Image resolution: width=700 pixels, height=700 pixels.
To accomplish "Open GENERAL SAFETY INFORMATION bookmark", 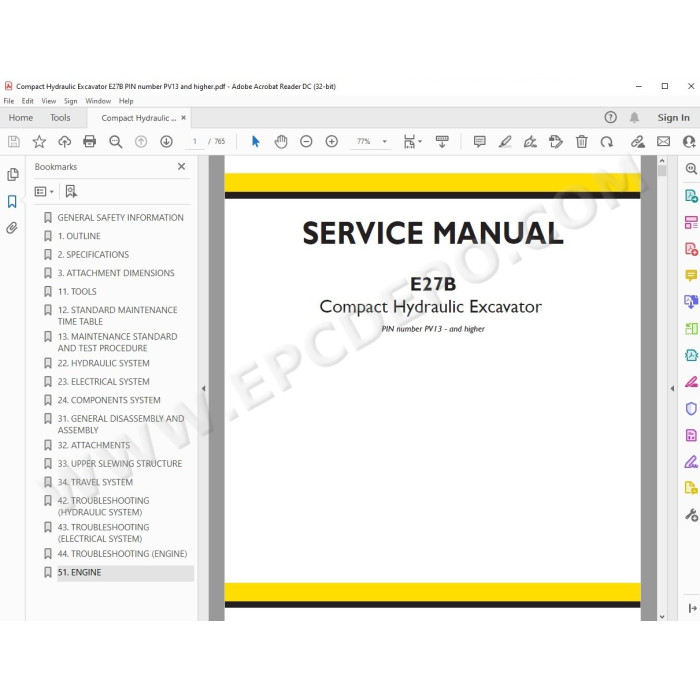I will pyautogui.click(x=121, y=217).
